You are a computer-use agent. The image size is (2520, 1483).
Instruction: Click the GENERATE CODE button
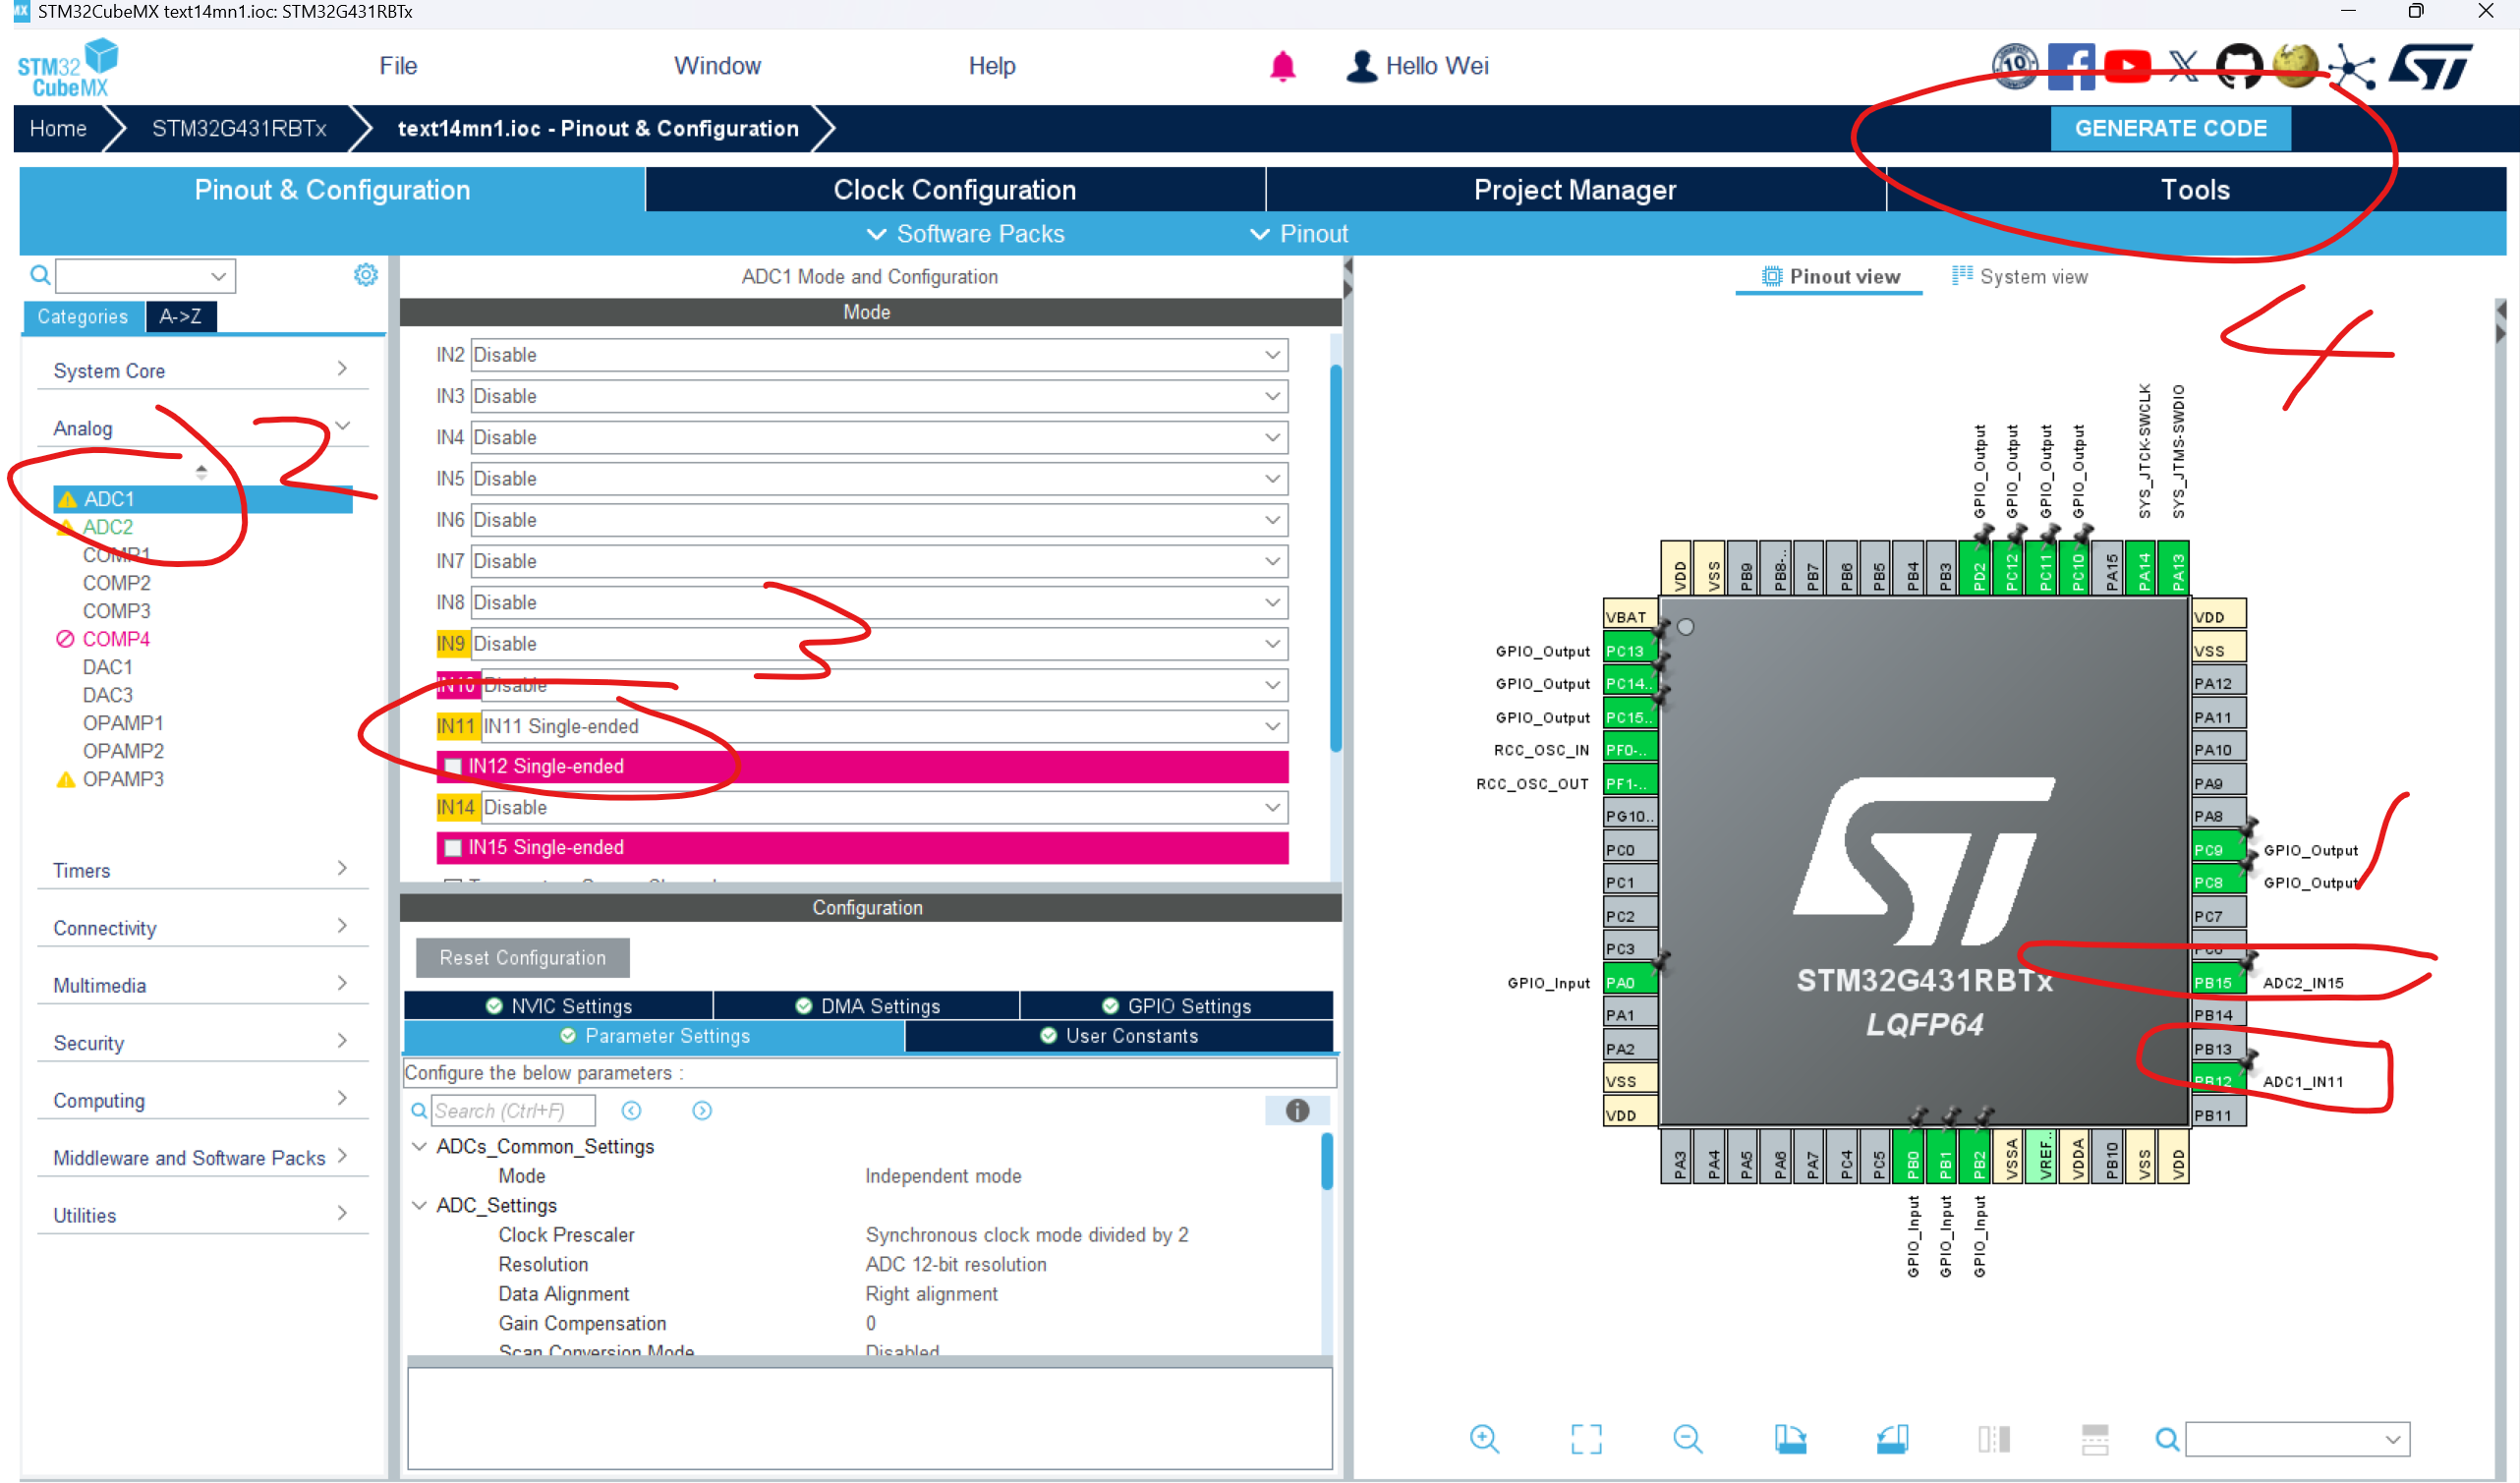click(2170, 128)
